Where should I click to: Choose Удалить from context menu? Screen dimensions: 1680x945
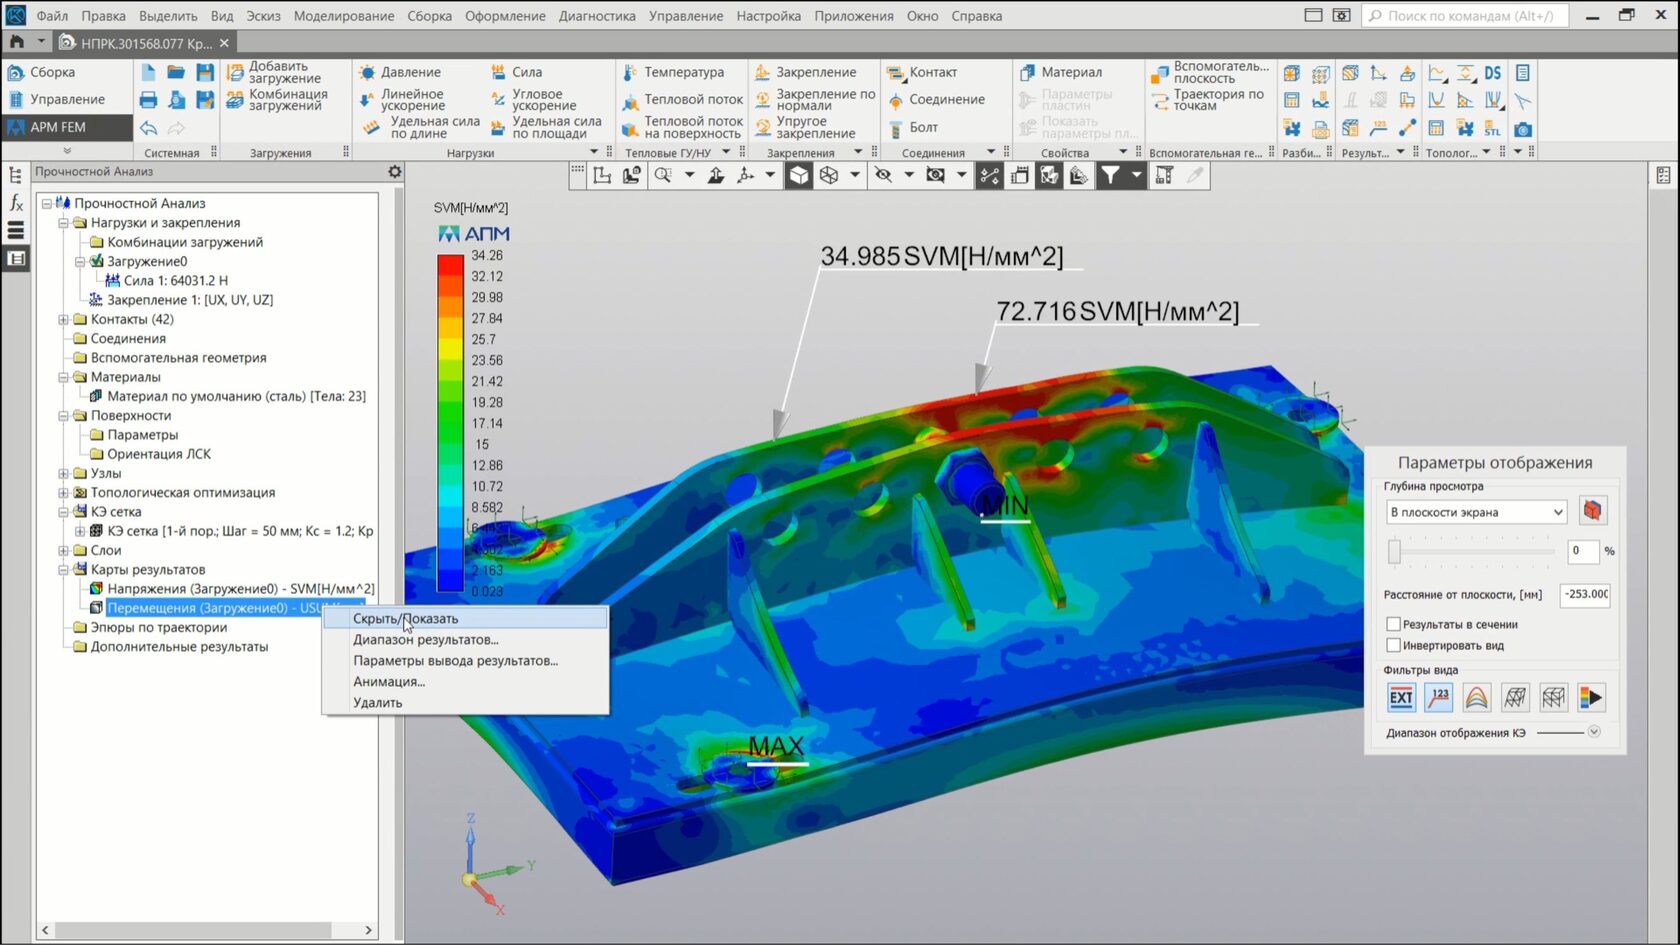click(465, 702)
